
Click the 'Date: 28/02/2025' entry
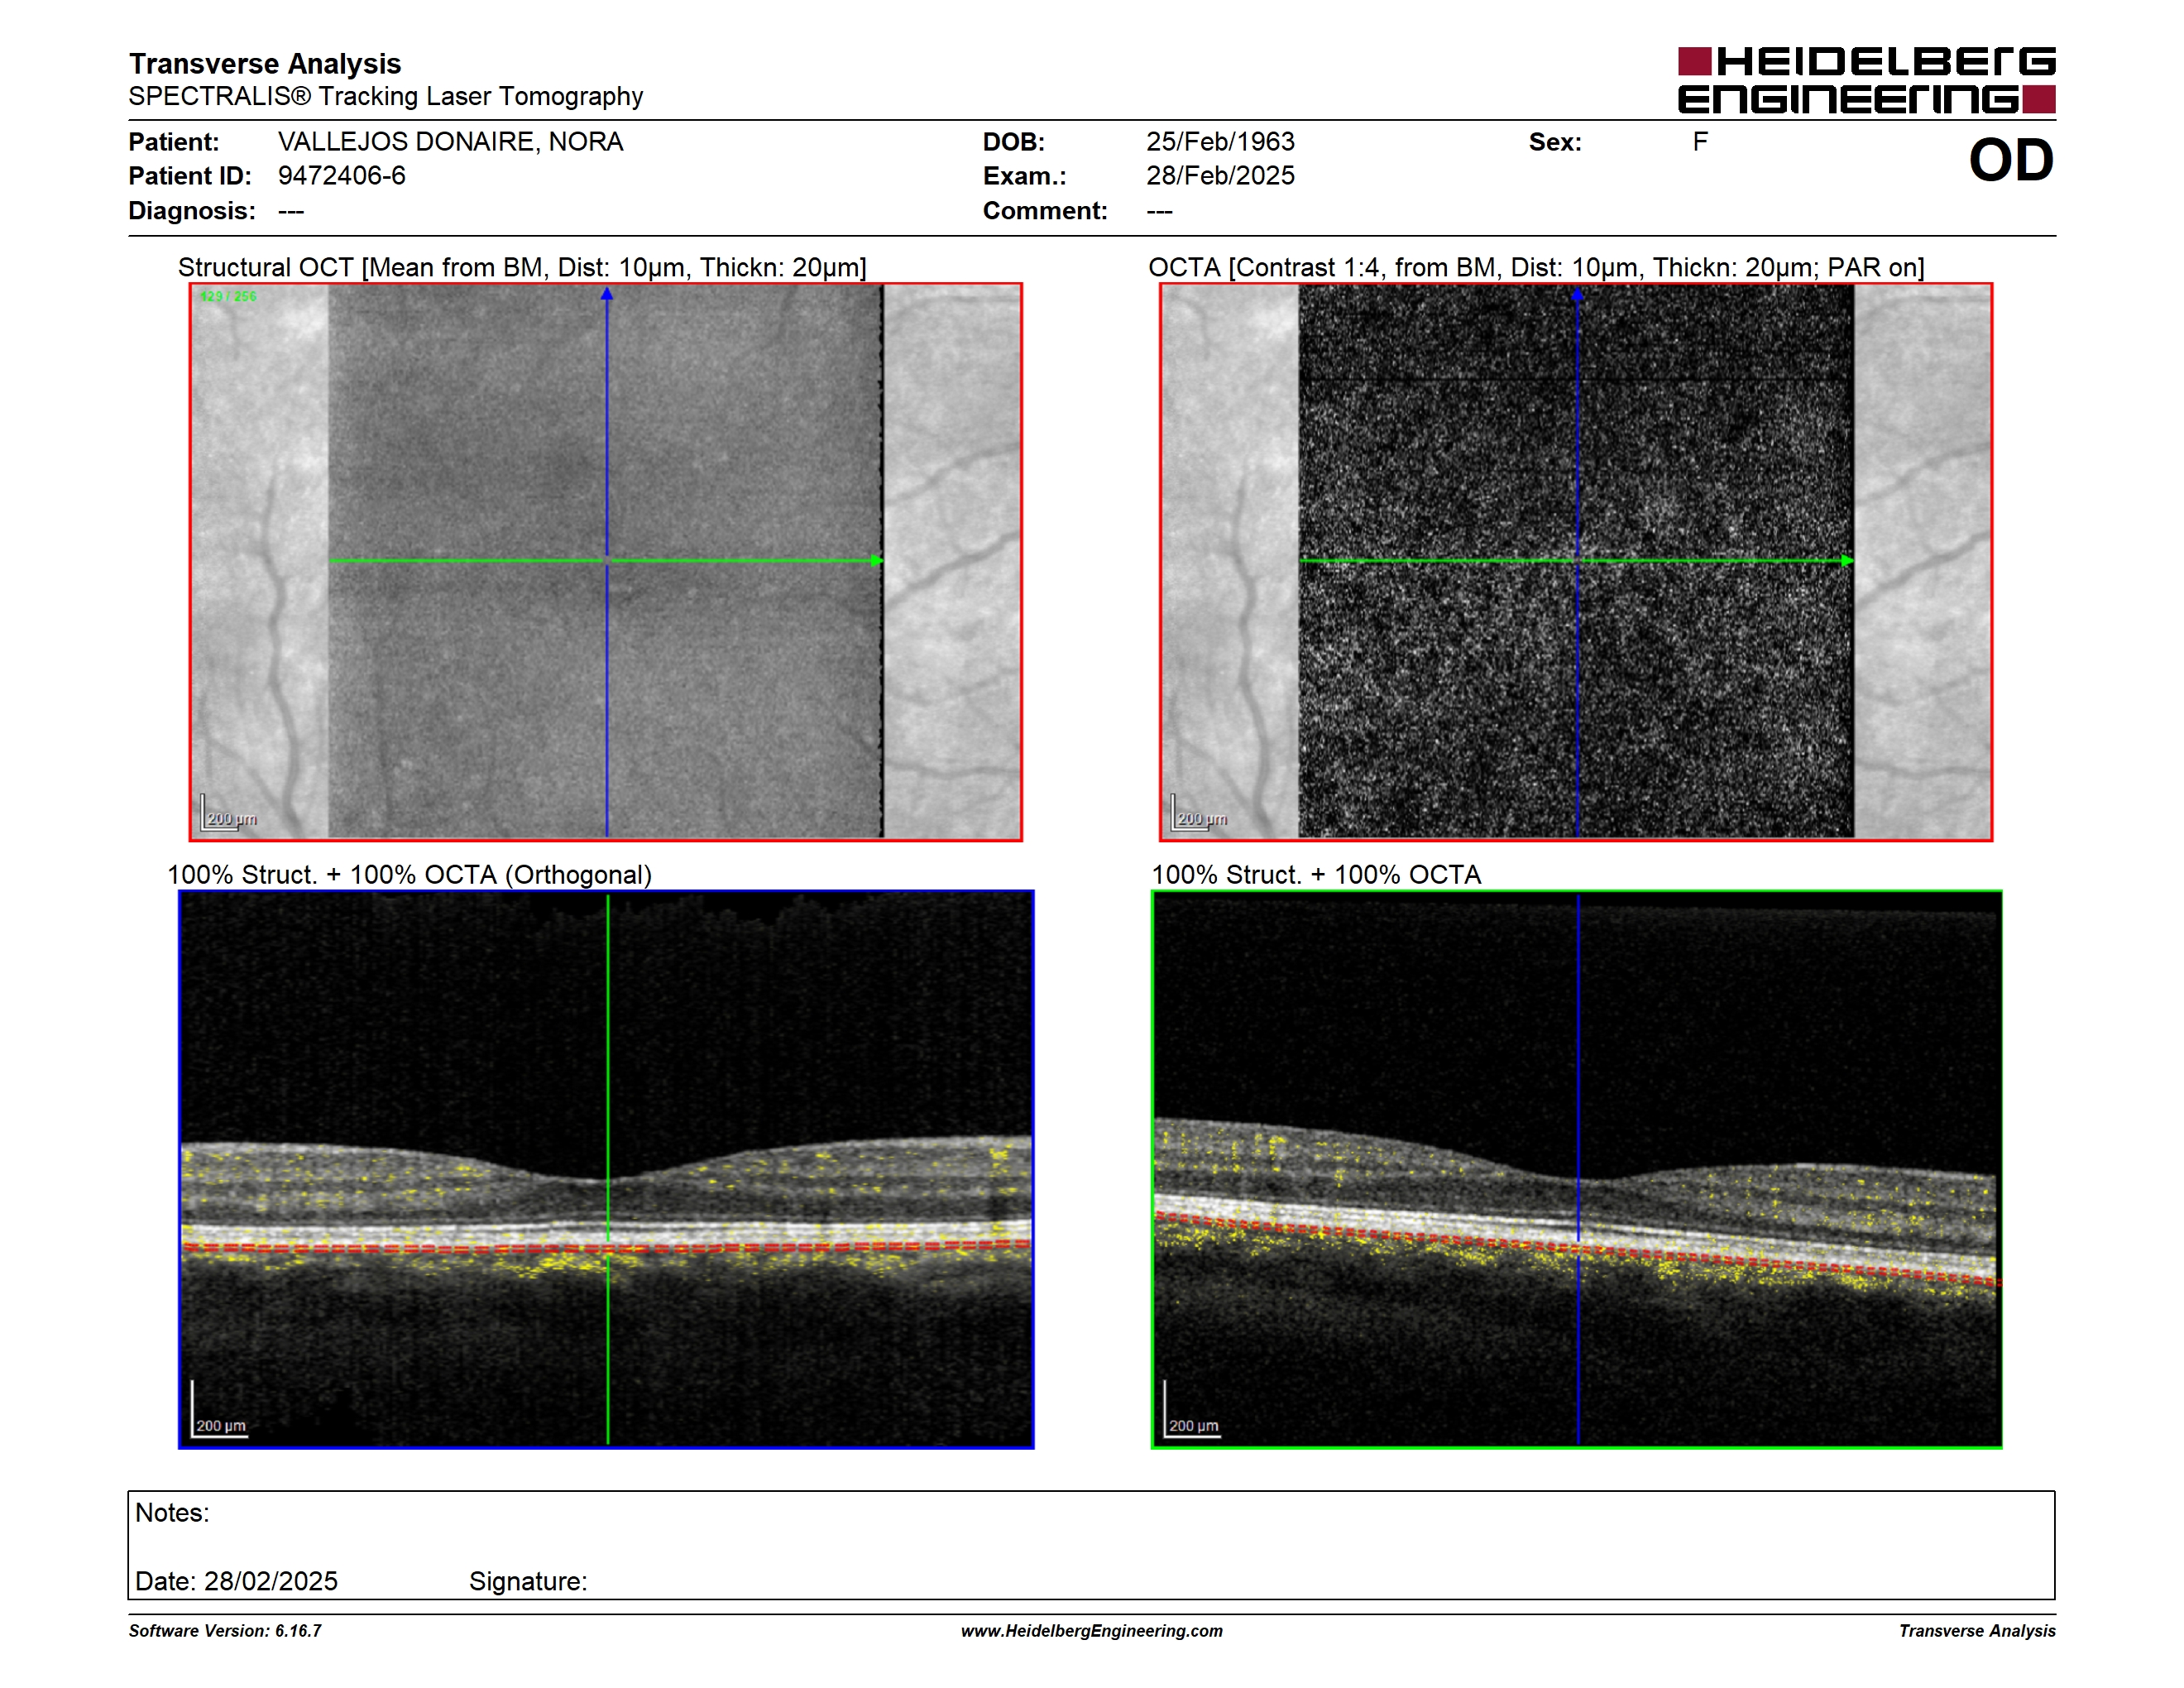click(236, 1581)
